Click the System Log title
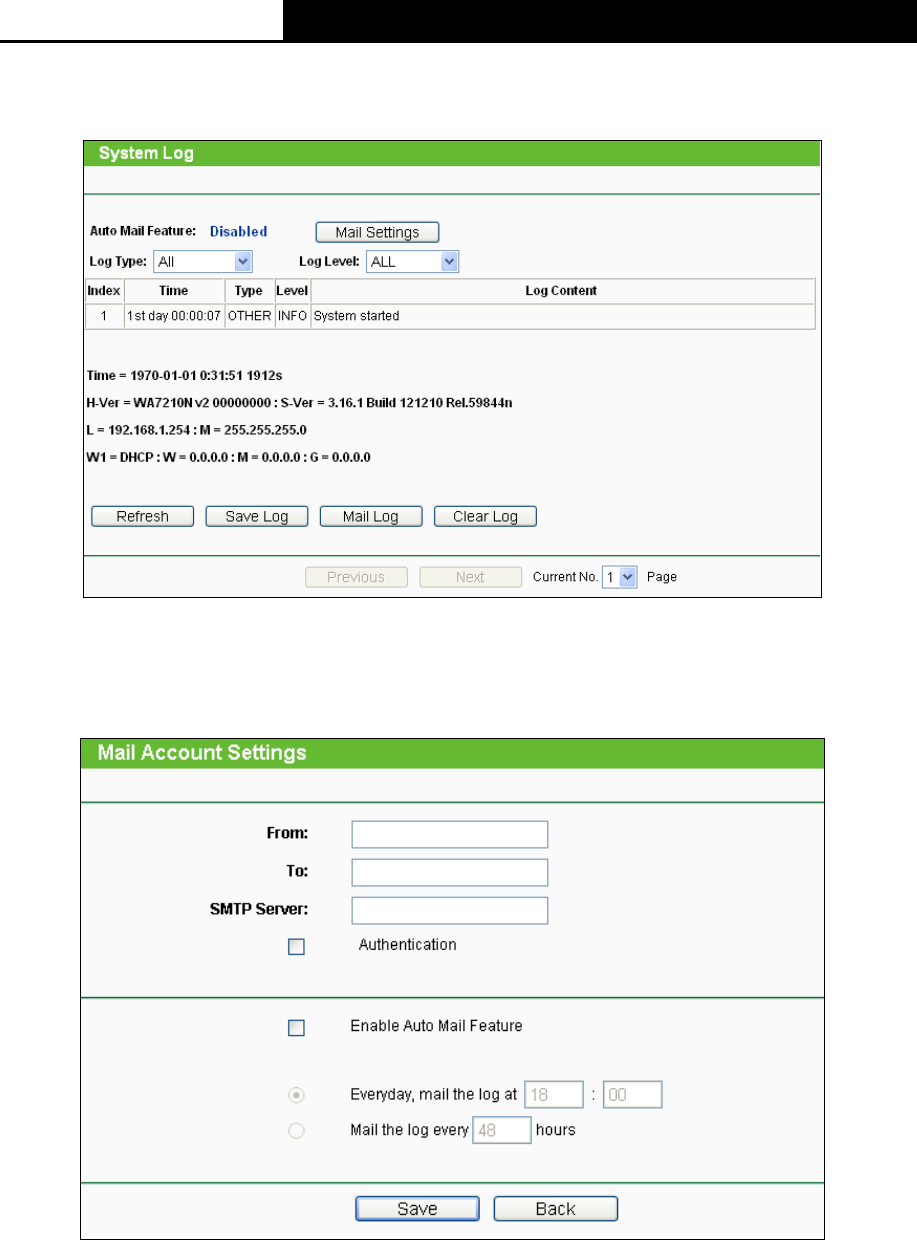The image size is (917, 1240). [x=145, y=154]
